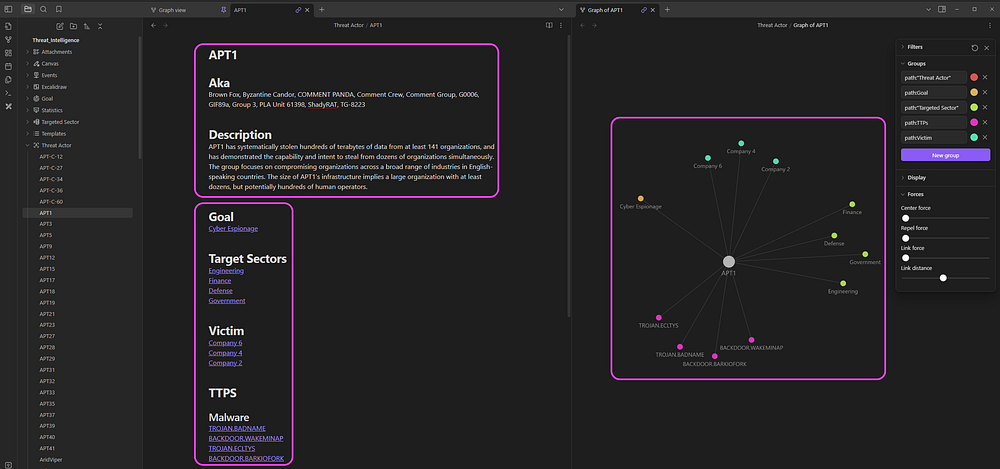1000x469 pixels.
Task: Open the APT28 note in file list
Action: [47, 347]
